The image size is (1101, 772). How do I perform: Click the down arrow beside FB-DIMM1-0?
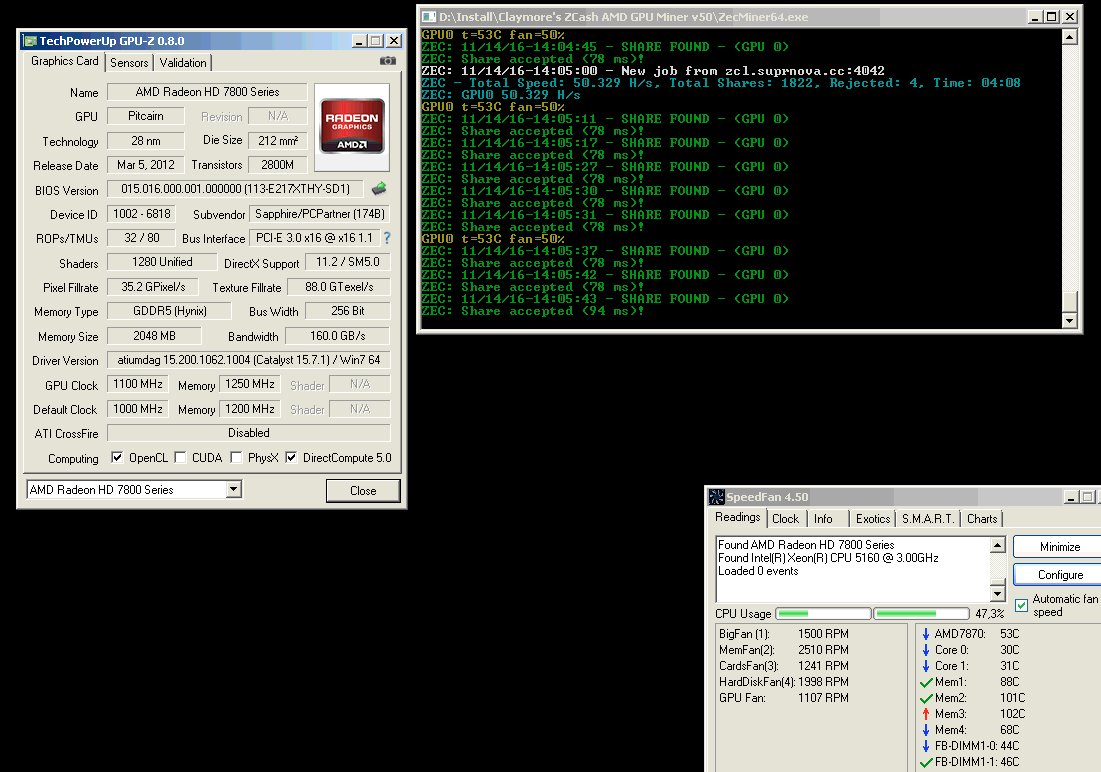coord(925,746)
